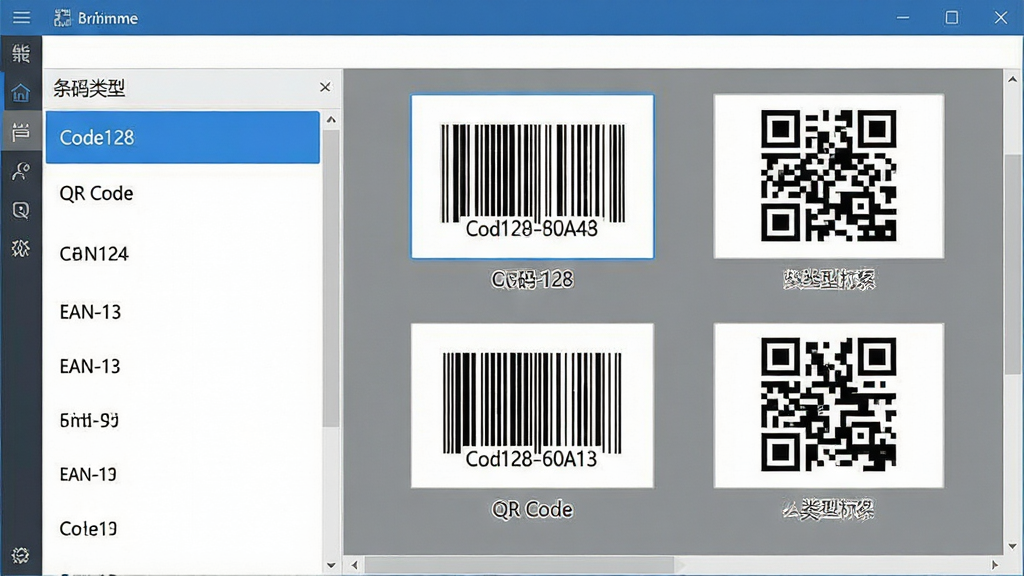Select CBN124 list entry
This screenshot has width=1024, height=576.
(183, 253)
